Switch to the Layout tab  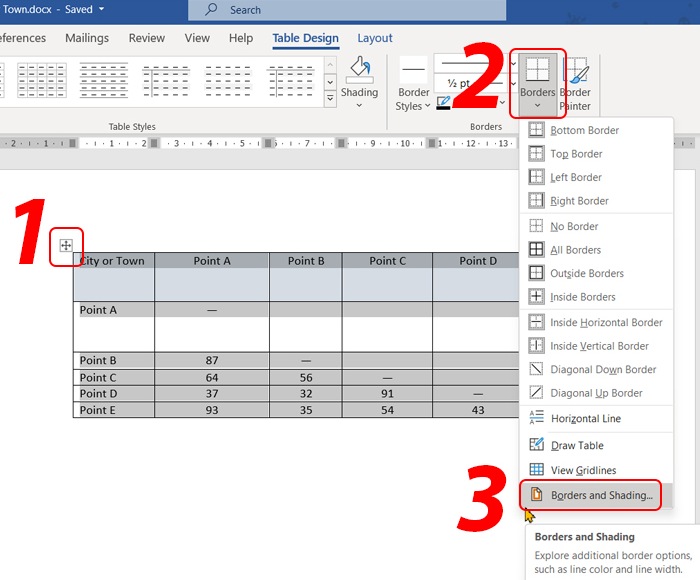pos(375,38)
